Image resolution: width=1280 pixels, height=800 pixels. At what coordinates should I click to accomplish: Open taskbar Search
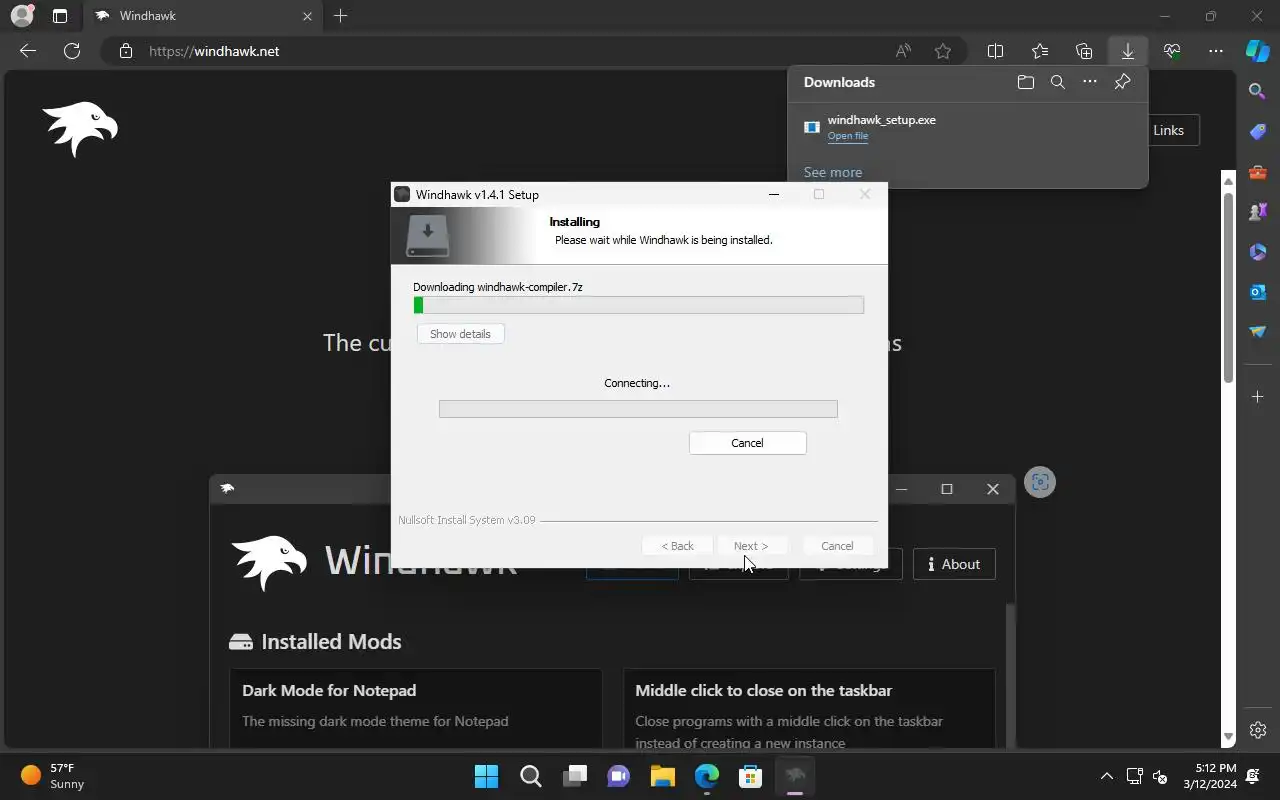531,776
